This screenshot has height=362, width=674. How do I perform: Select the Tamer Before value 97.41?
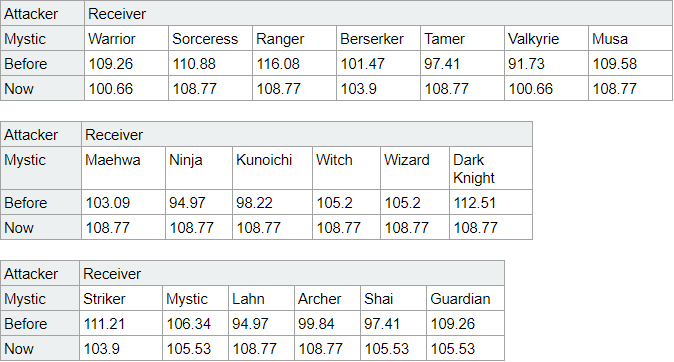coord(462,64)
